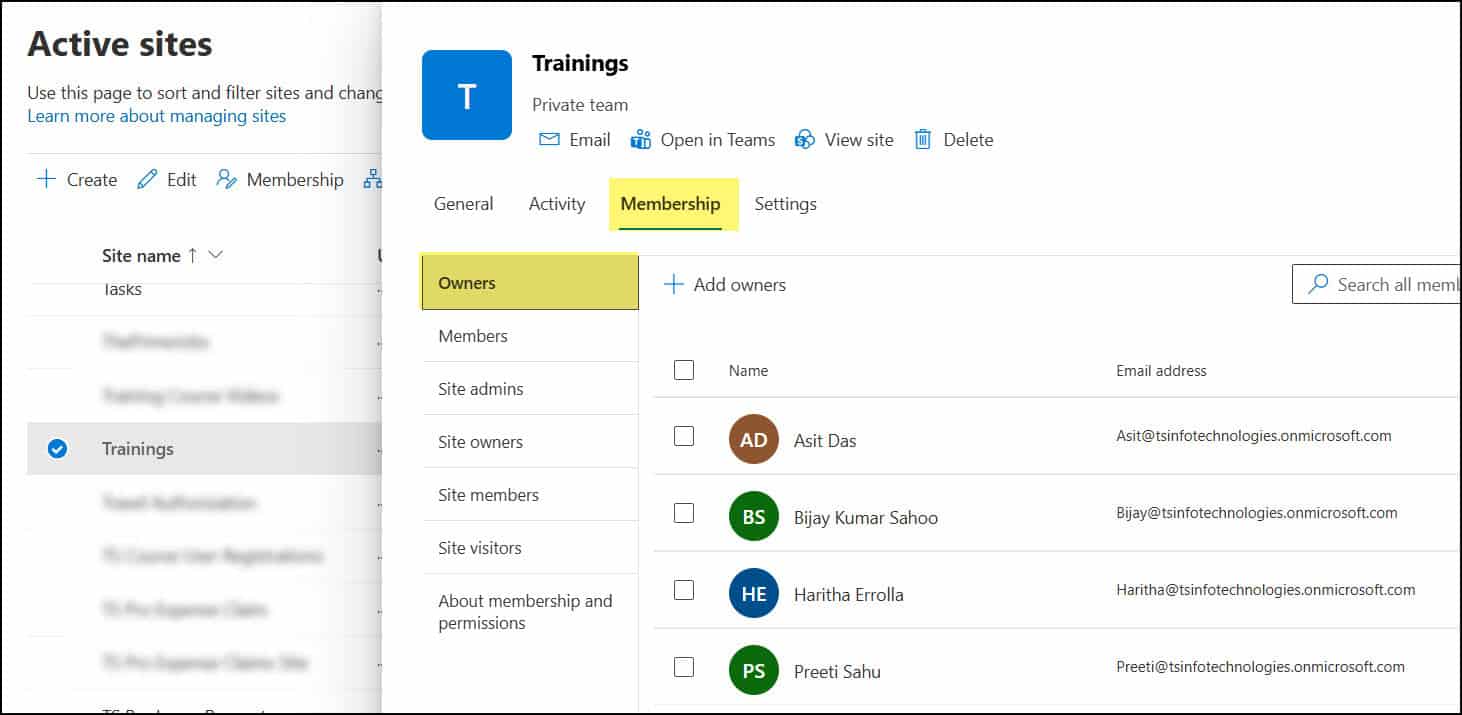This screenshot has width=1462, height=715.
Task: Check the checkbox next to Asit Das
Action: [x=683, y=435]
